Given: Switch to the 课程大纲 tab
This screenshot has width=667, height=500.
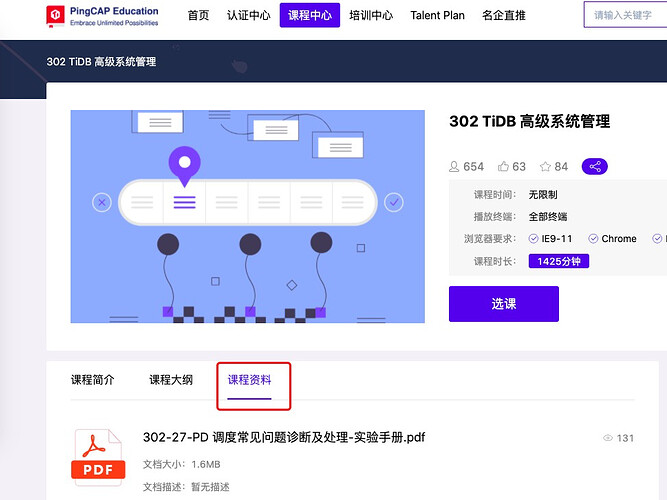Looking at the screenshot, I should coord(171,380).
